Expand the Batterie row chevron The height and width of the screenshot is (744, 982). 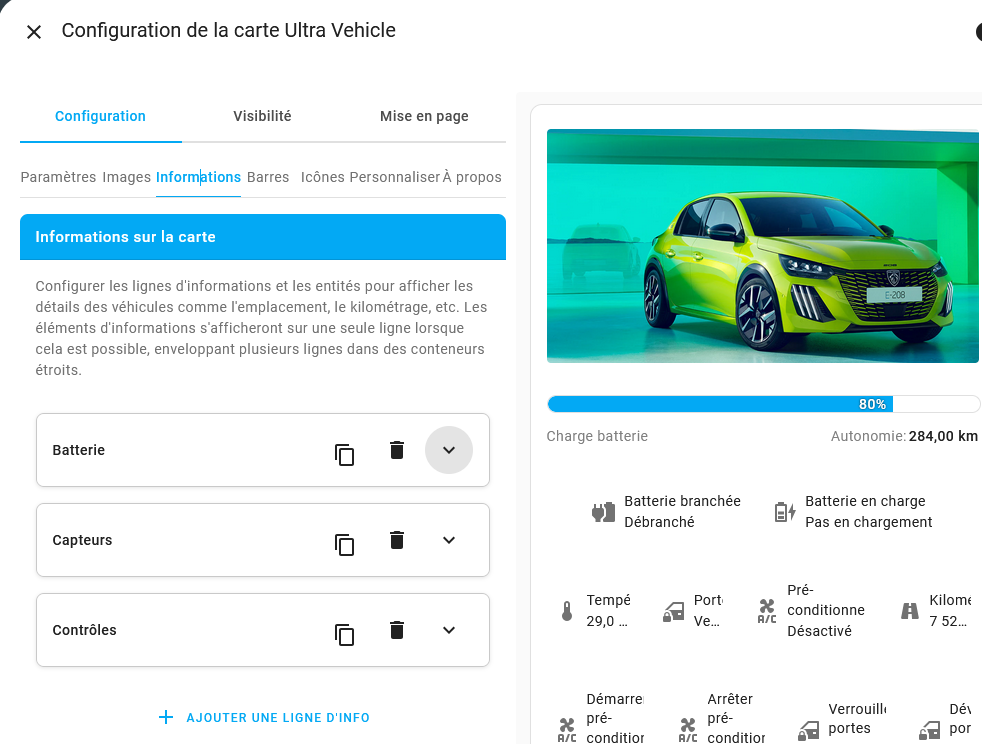[x=449, y=450]
